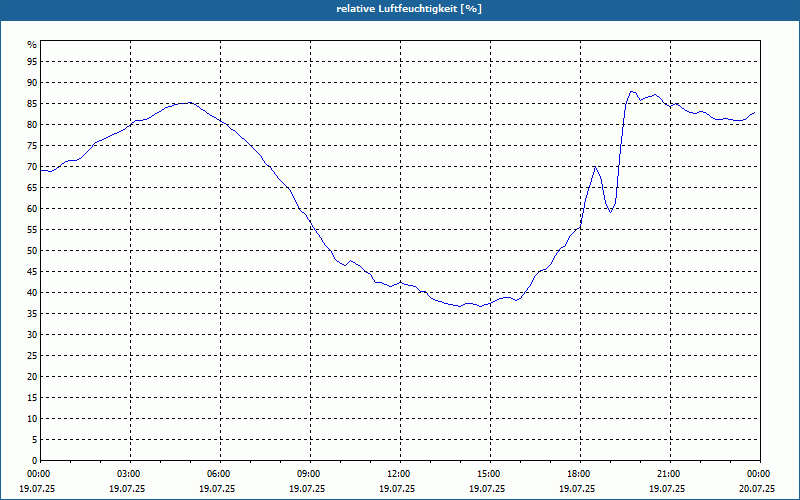Pick the 40 y-axis tick label
800x500 pixels.
click(32, 292)
